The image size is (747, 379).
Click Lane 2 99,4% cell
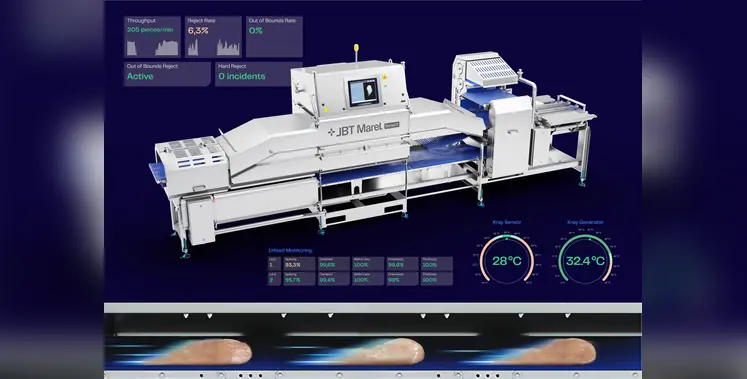coord(333,279)
